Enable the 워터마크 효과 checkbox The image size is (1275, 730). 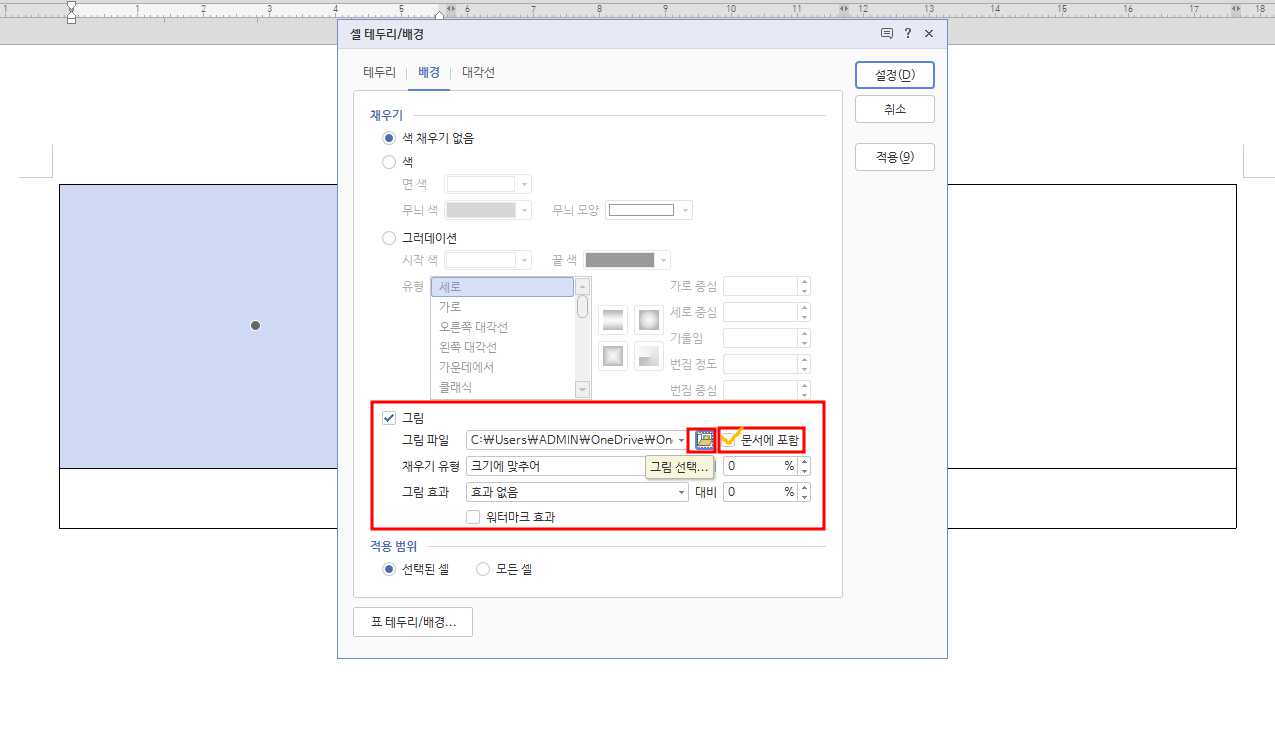coord(474,517)
